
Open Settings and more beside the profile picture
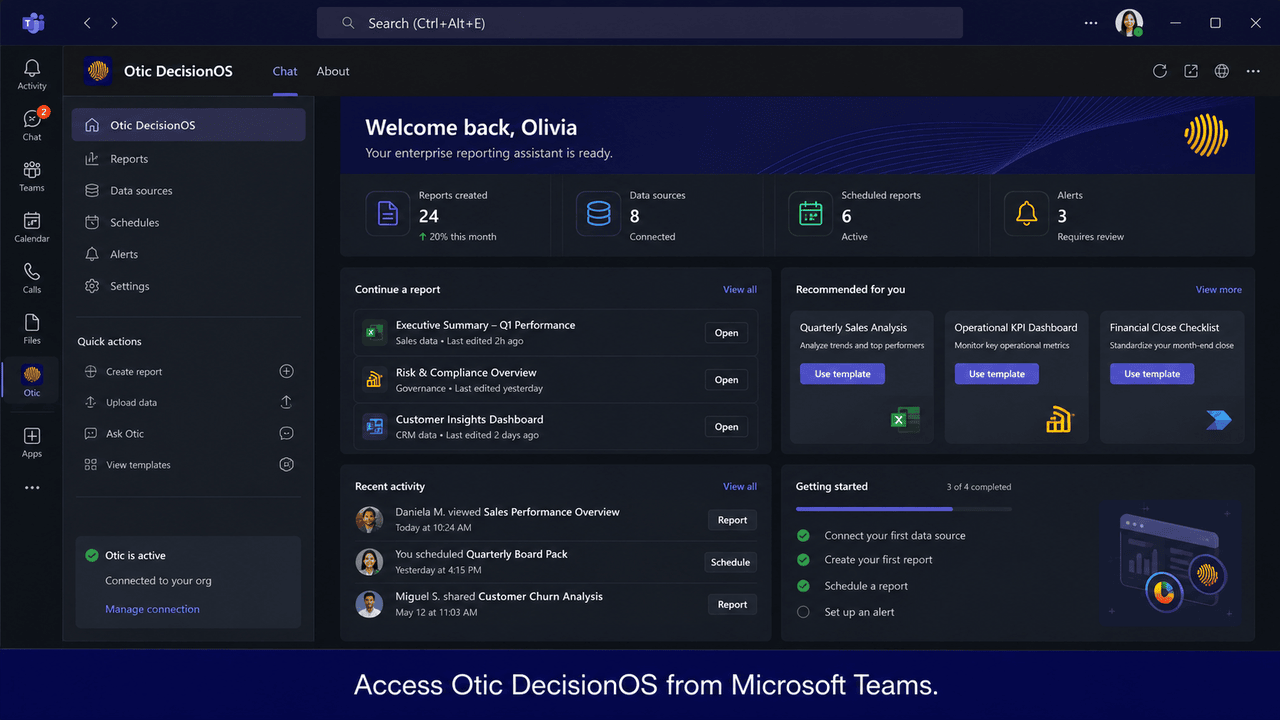(x=1091, y=23)
